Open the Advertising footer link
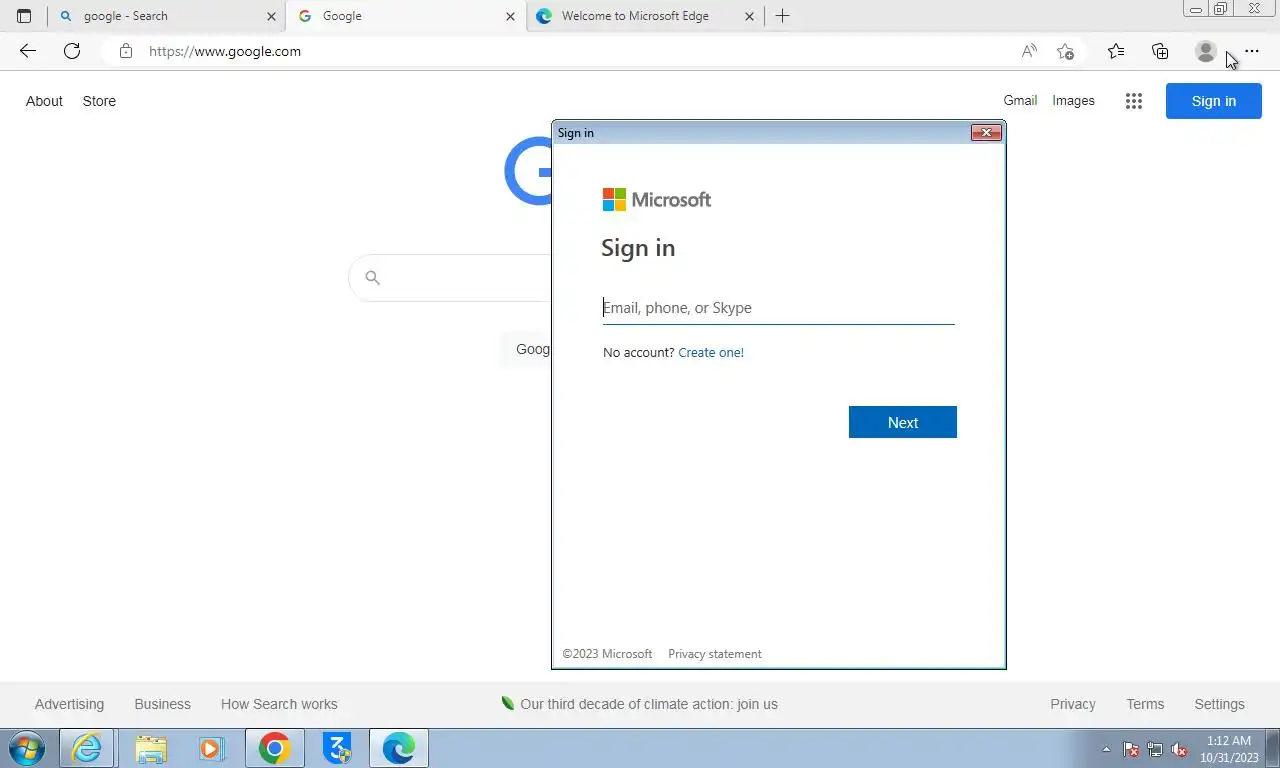The width and height of the screenshot is (1280, 768). pyautogui.click(x=69, y=704)
